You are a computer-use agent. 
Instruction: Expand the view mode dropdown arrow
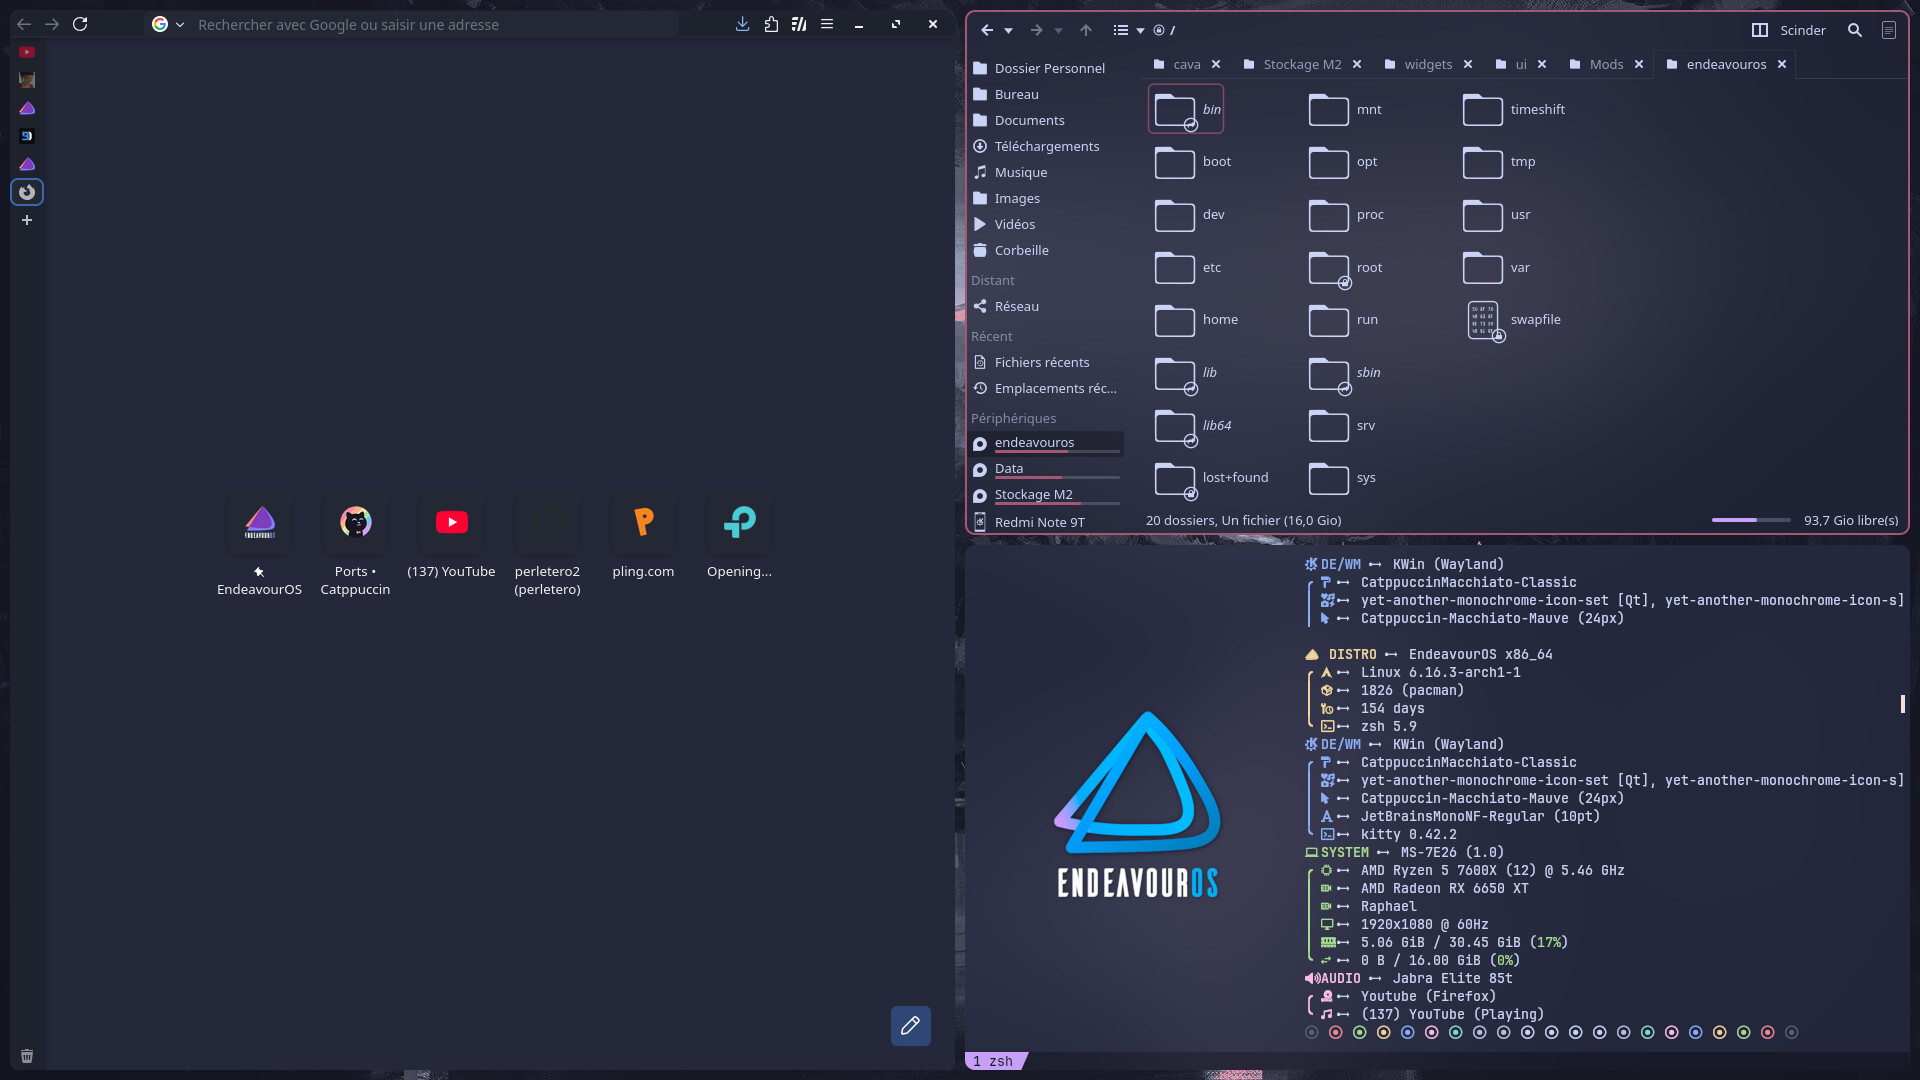point(1140,30)
